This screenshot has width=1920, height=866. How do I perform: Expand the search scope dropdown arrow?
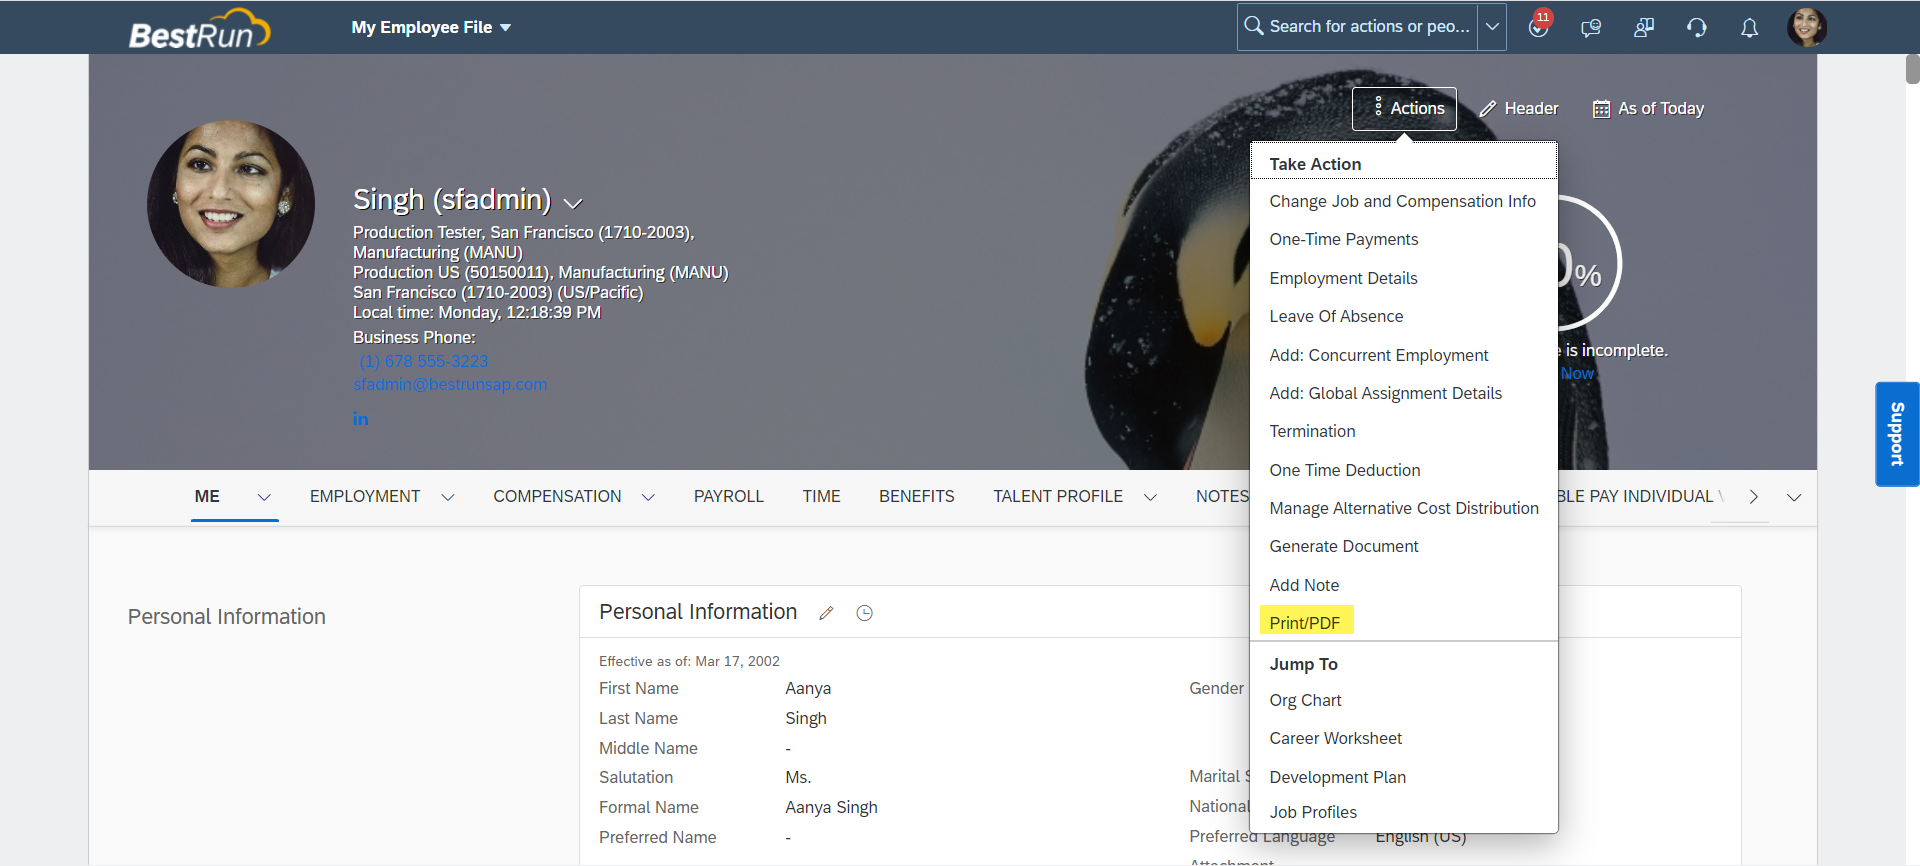(1492, 27)
